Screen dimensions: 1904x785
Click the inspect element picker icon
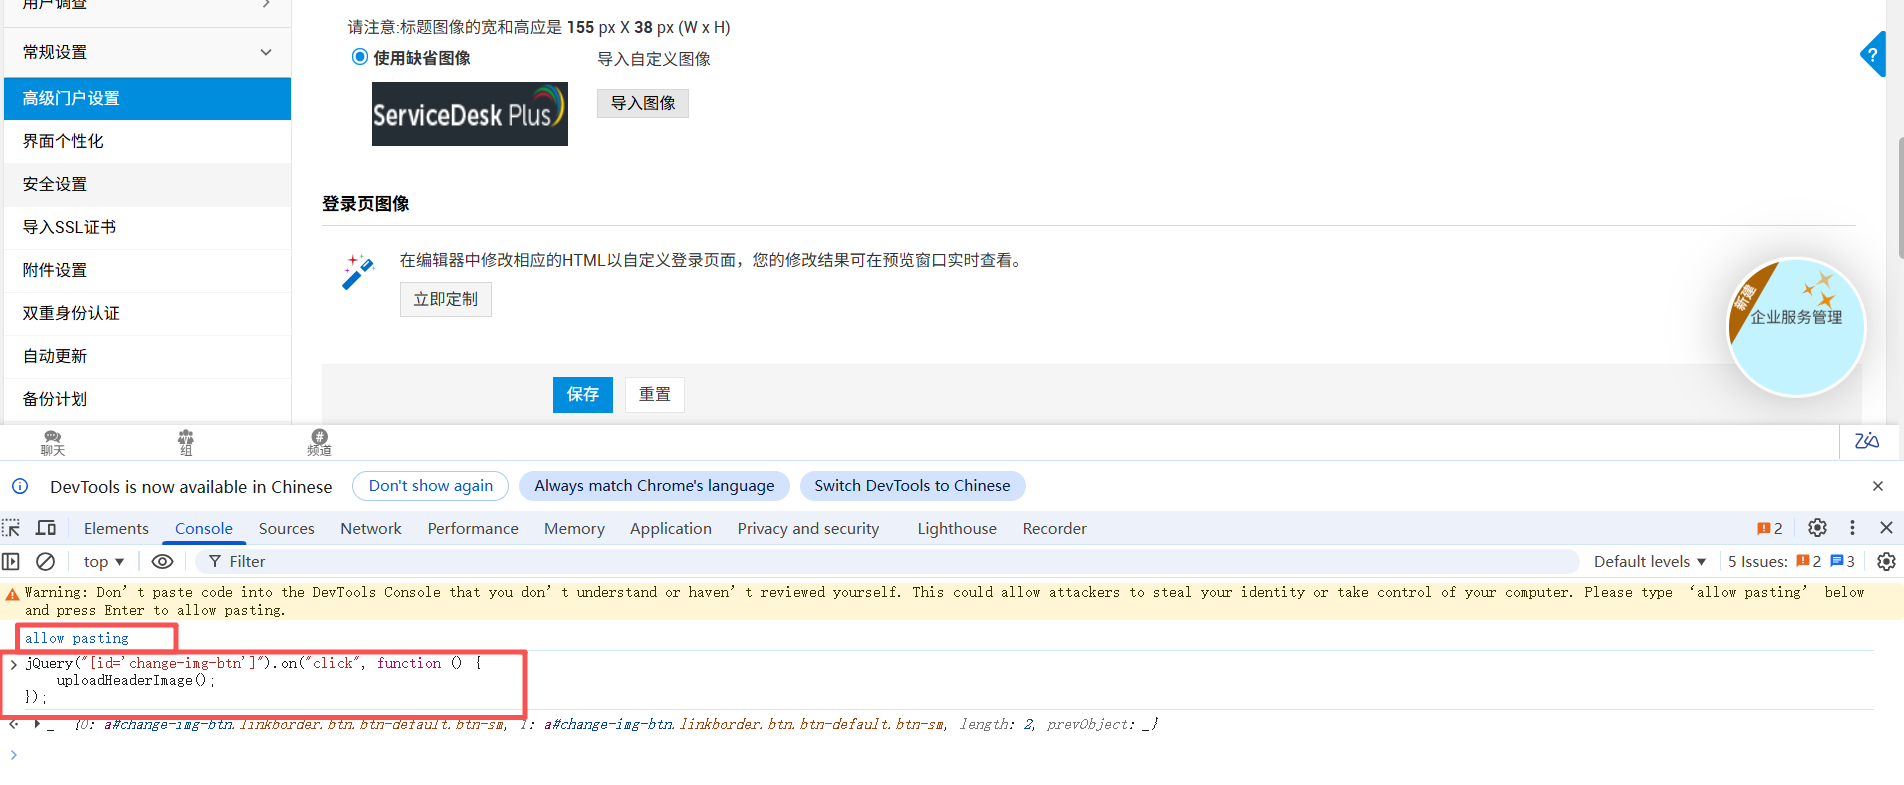coord(12,528)
